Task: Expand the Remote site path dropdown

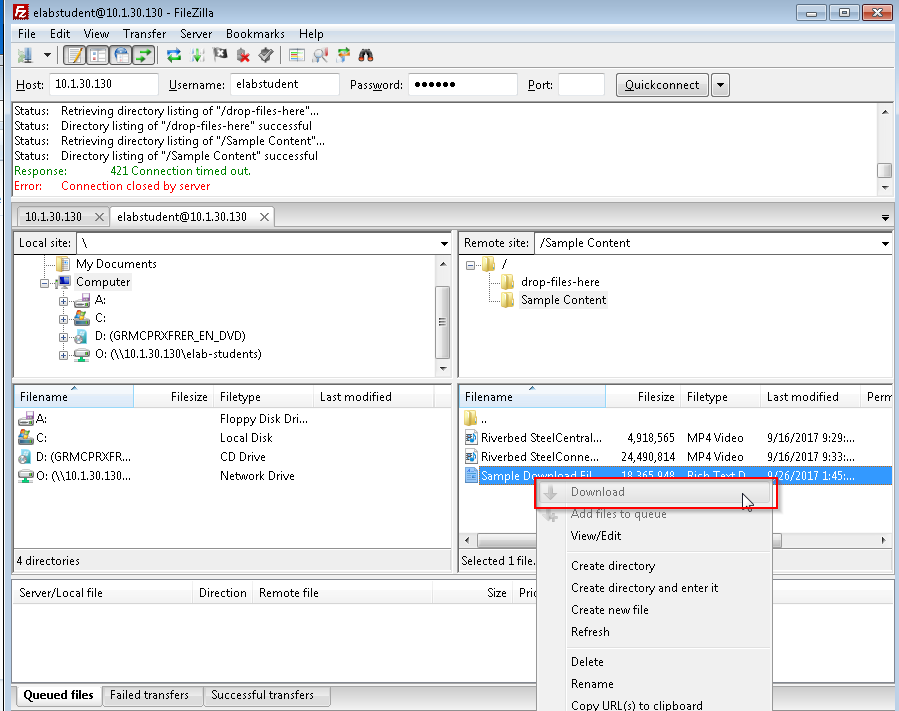Action: coord(885,243)
